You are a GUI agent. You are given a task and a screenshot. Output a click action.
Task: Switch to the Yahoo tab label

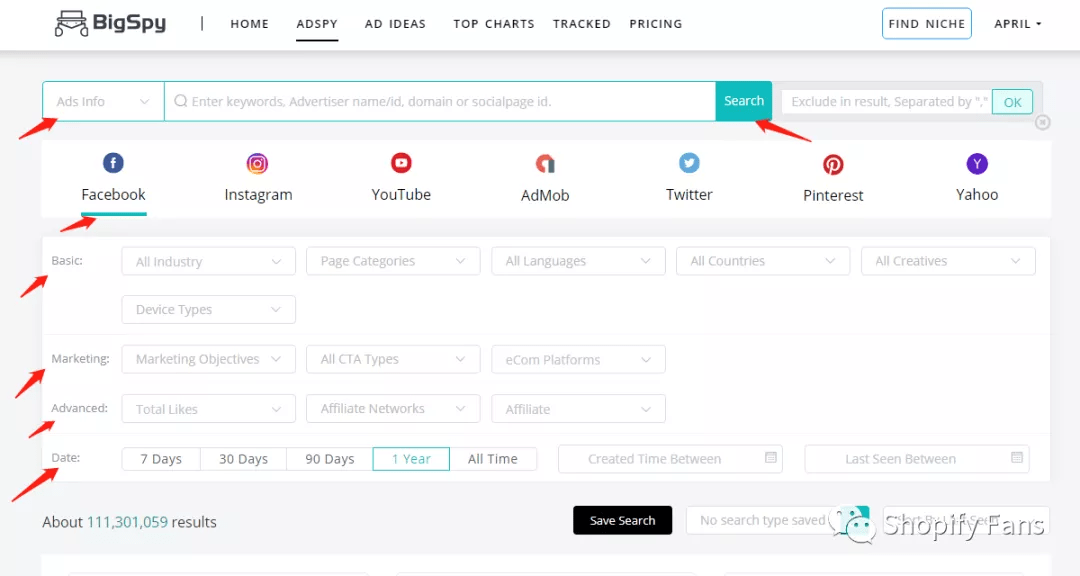point(977,194)
